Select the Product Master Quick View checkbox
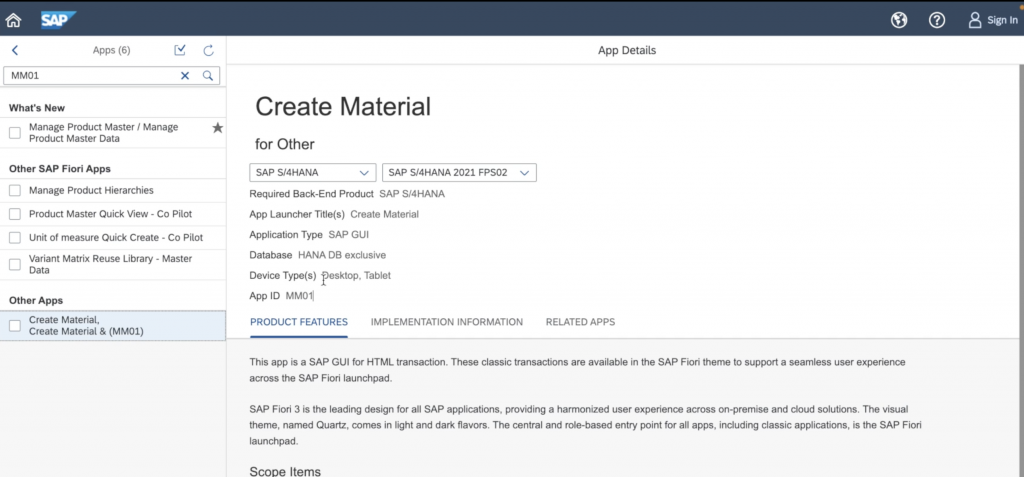The width and height of the screenshot is (1024, 477). 15,213
